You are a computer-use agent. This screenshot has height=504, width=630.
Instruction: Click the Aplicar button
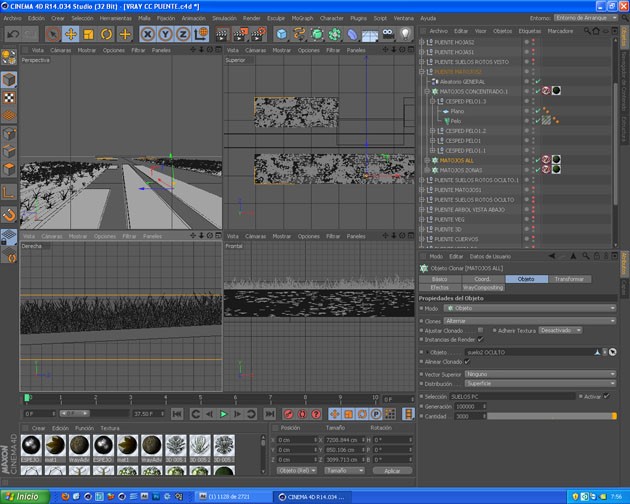[392, 471]
